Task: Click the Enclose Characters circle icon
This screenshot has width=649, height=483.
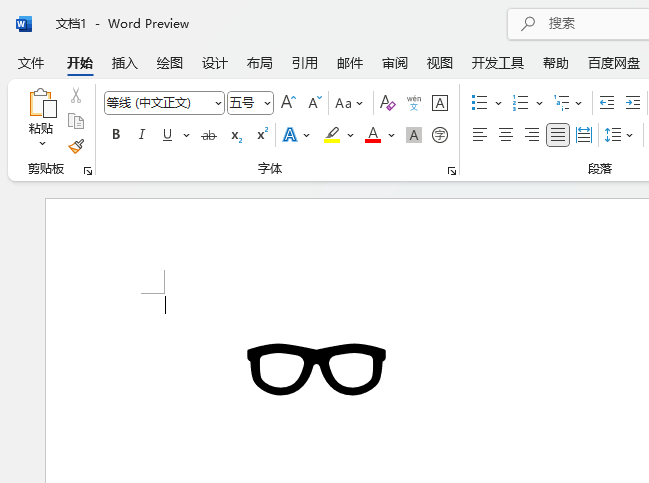Action: (x=440, y=135)
